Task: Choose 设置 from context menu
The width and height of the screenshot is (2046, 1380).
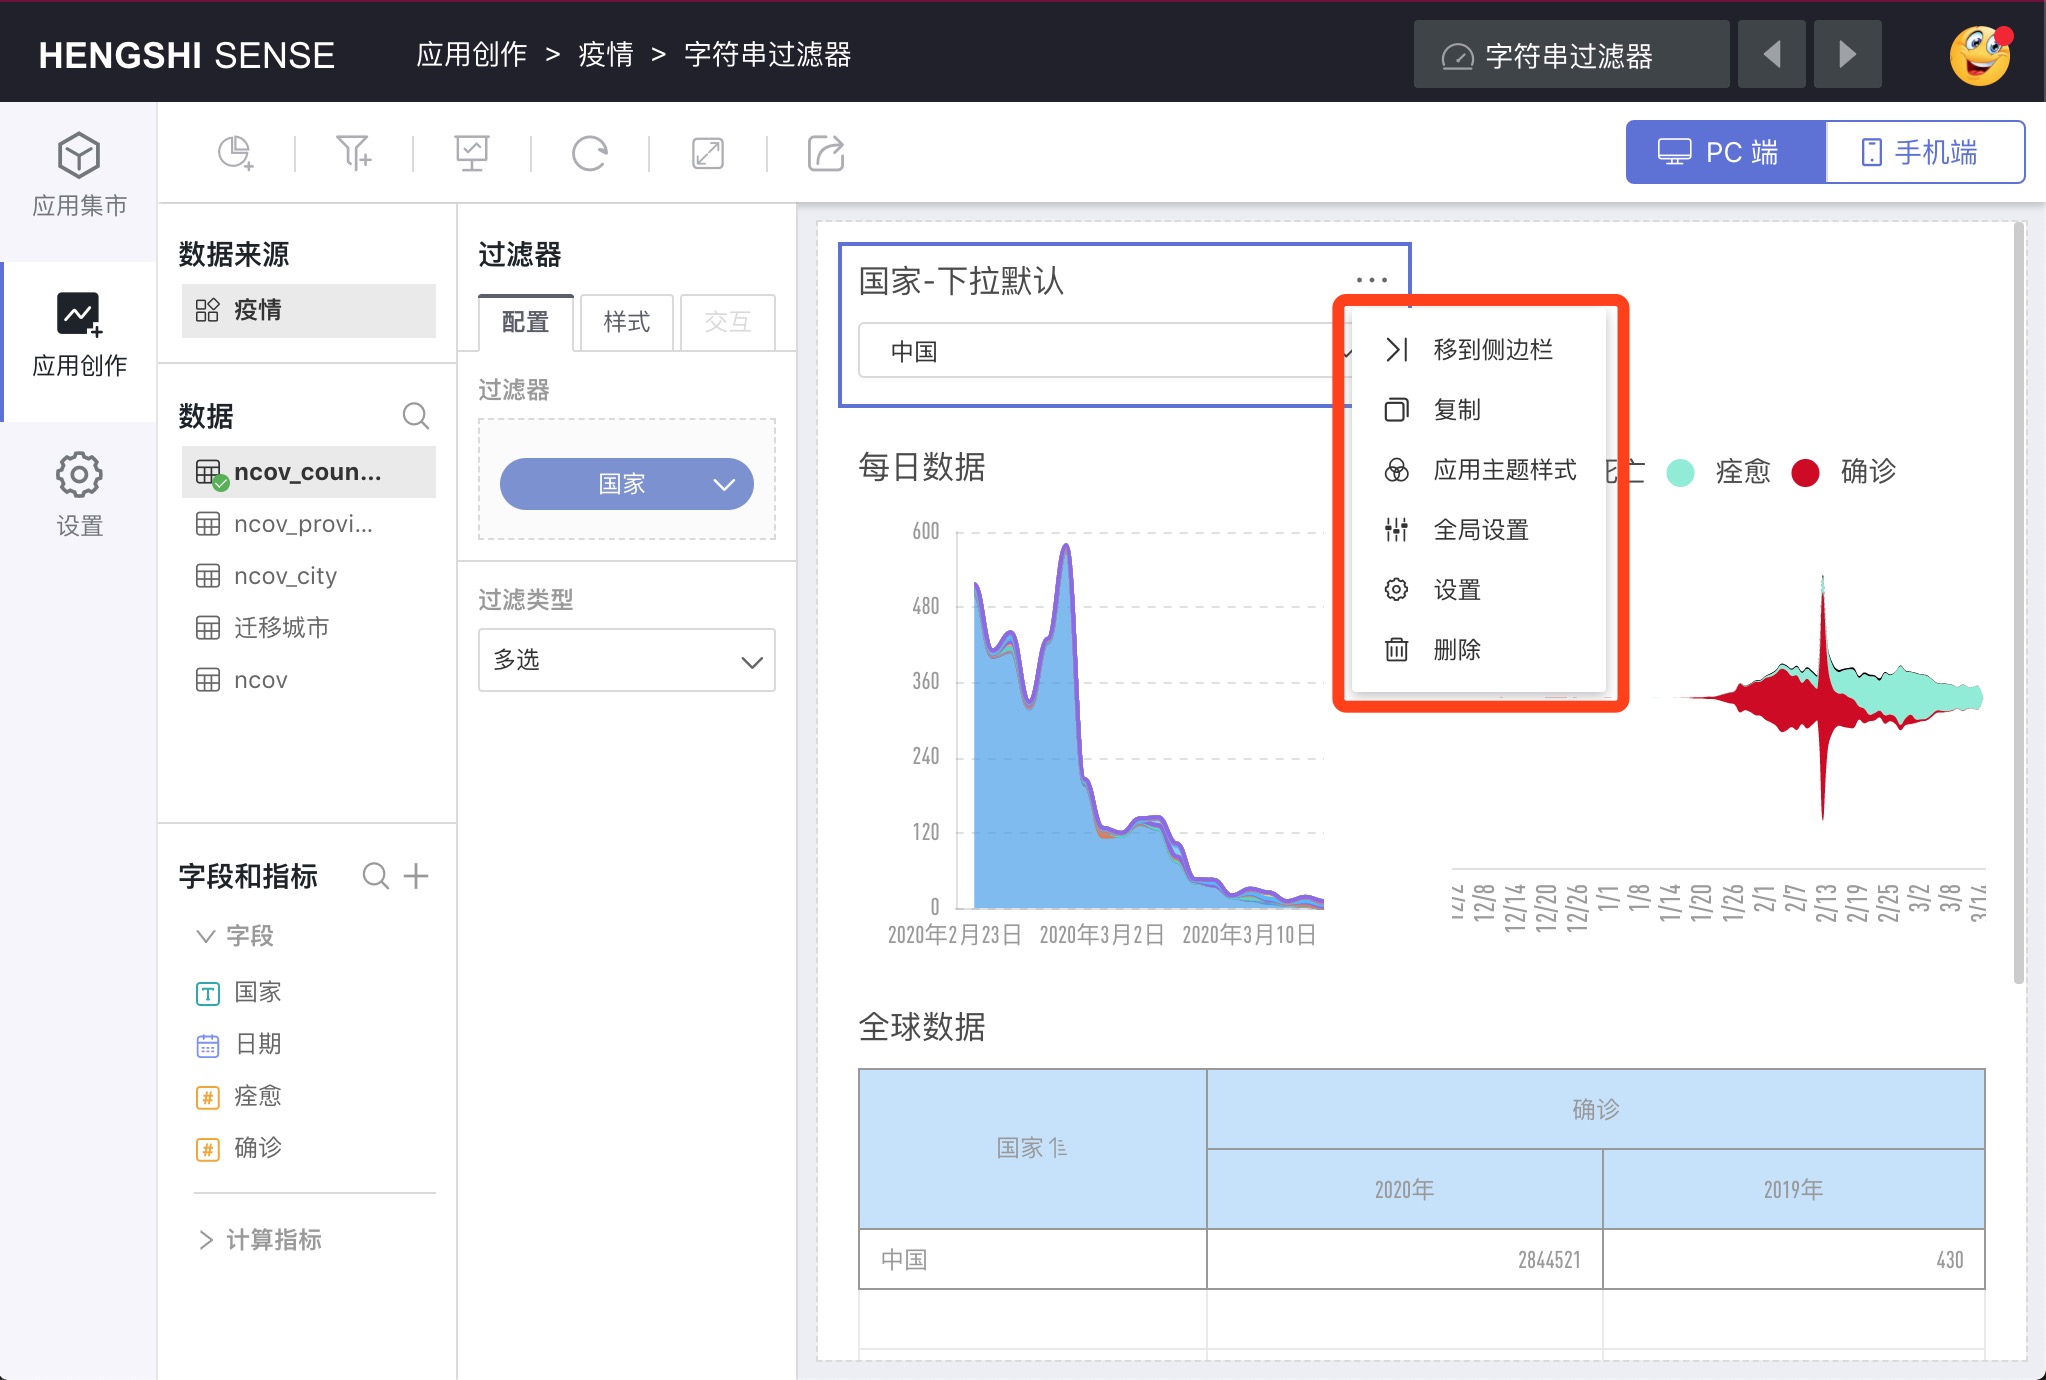Action: (1479, 590)
